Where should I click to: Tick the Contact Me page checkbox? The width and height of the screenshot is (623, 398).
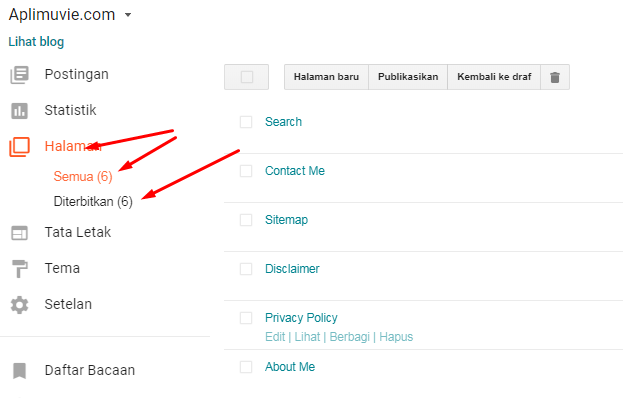(246, 171)
